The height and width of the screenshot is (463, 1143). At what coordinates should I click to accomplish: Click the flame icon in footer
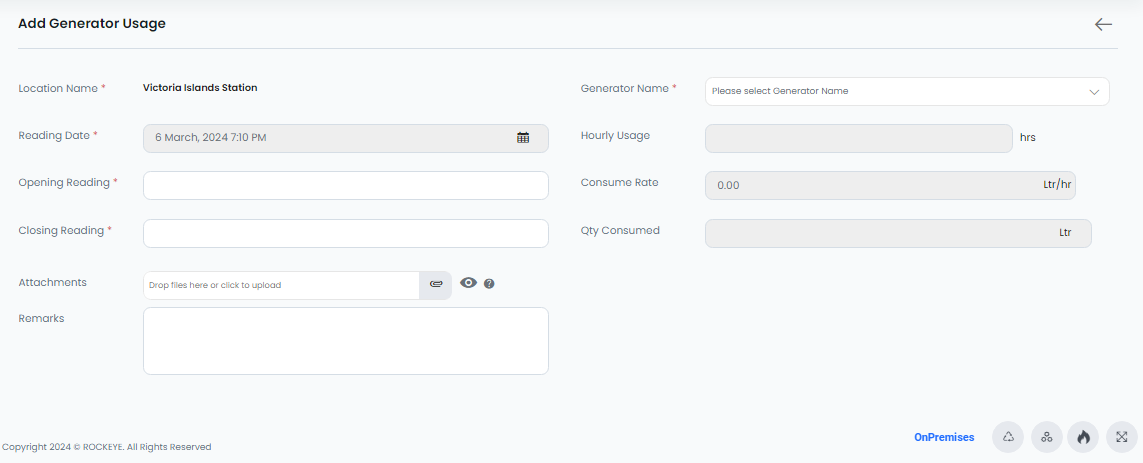coord(1083,437)
